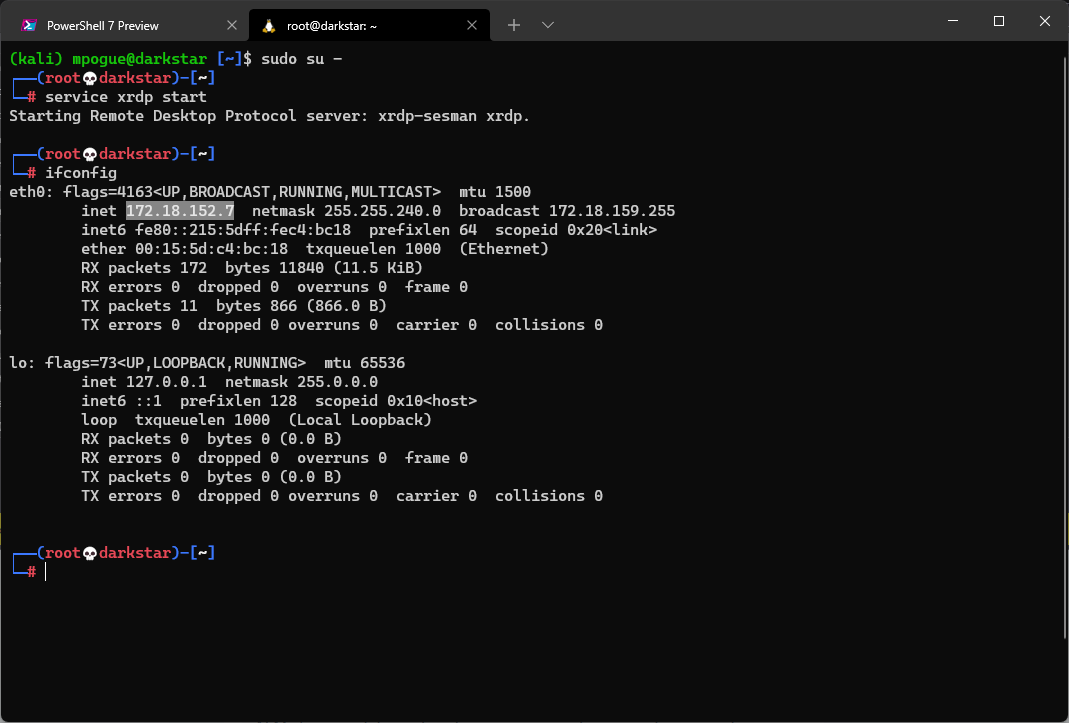Click the 'sudo su' command in green prompt line

coord(294,58)
